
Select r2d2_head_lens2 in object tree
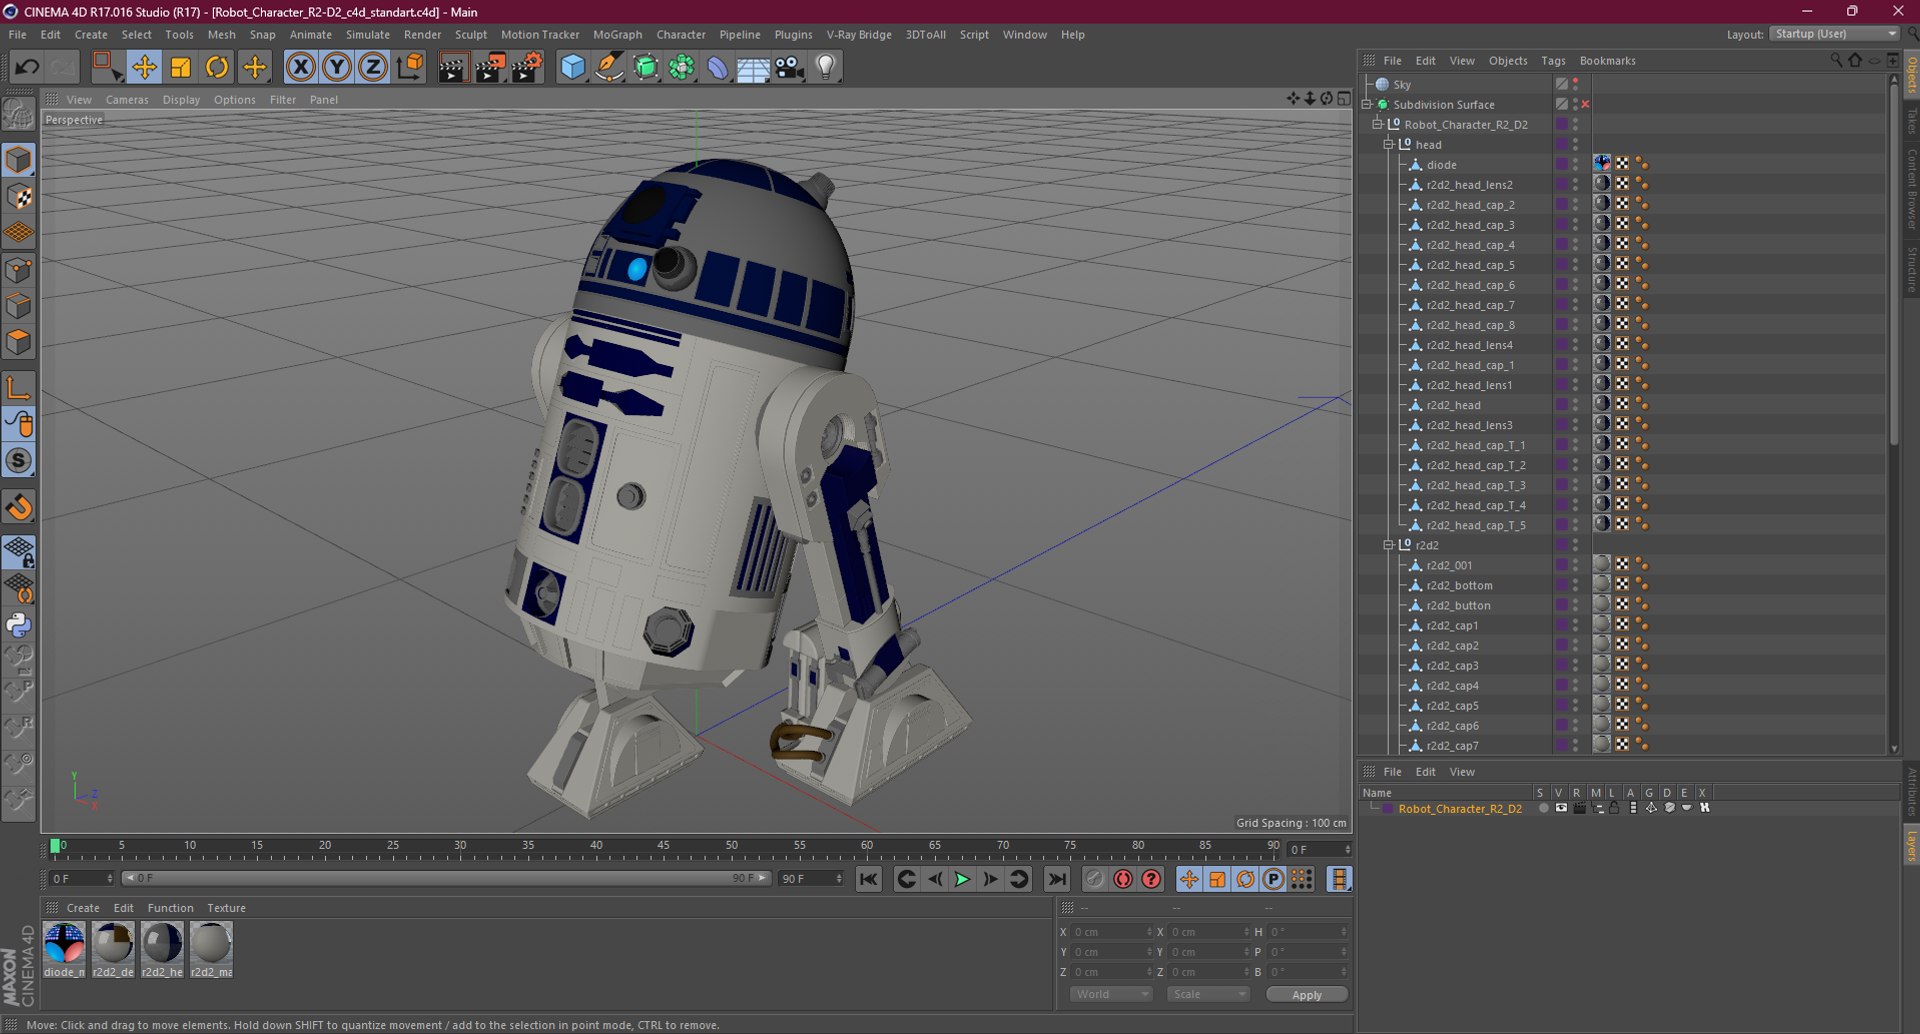point(1469,184)
